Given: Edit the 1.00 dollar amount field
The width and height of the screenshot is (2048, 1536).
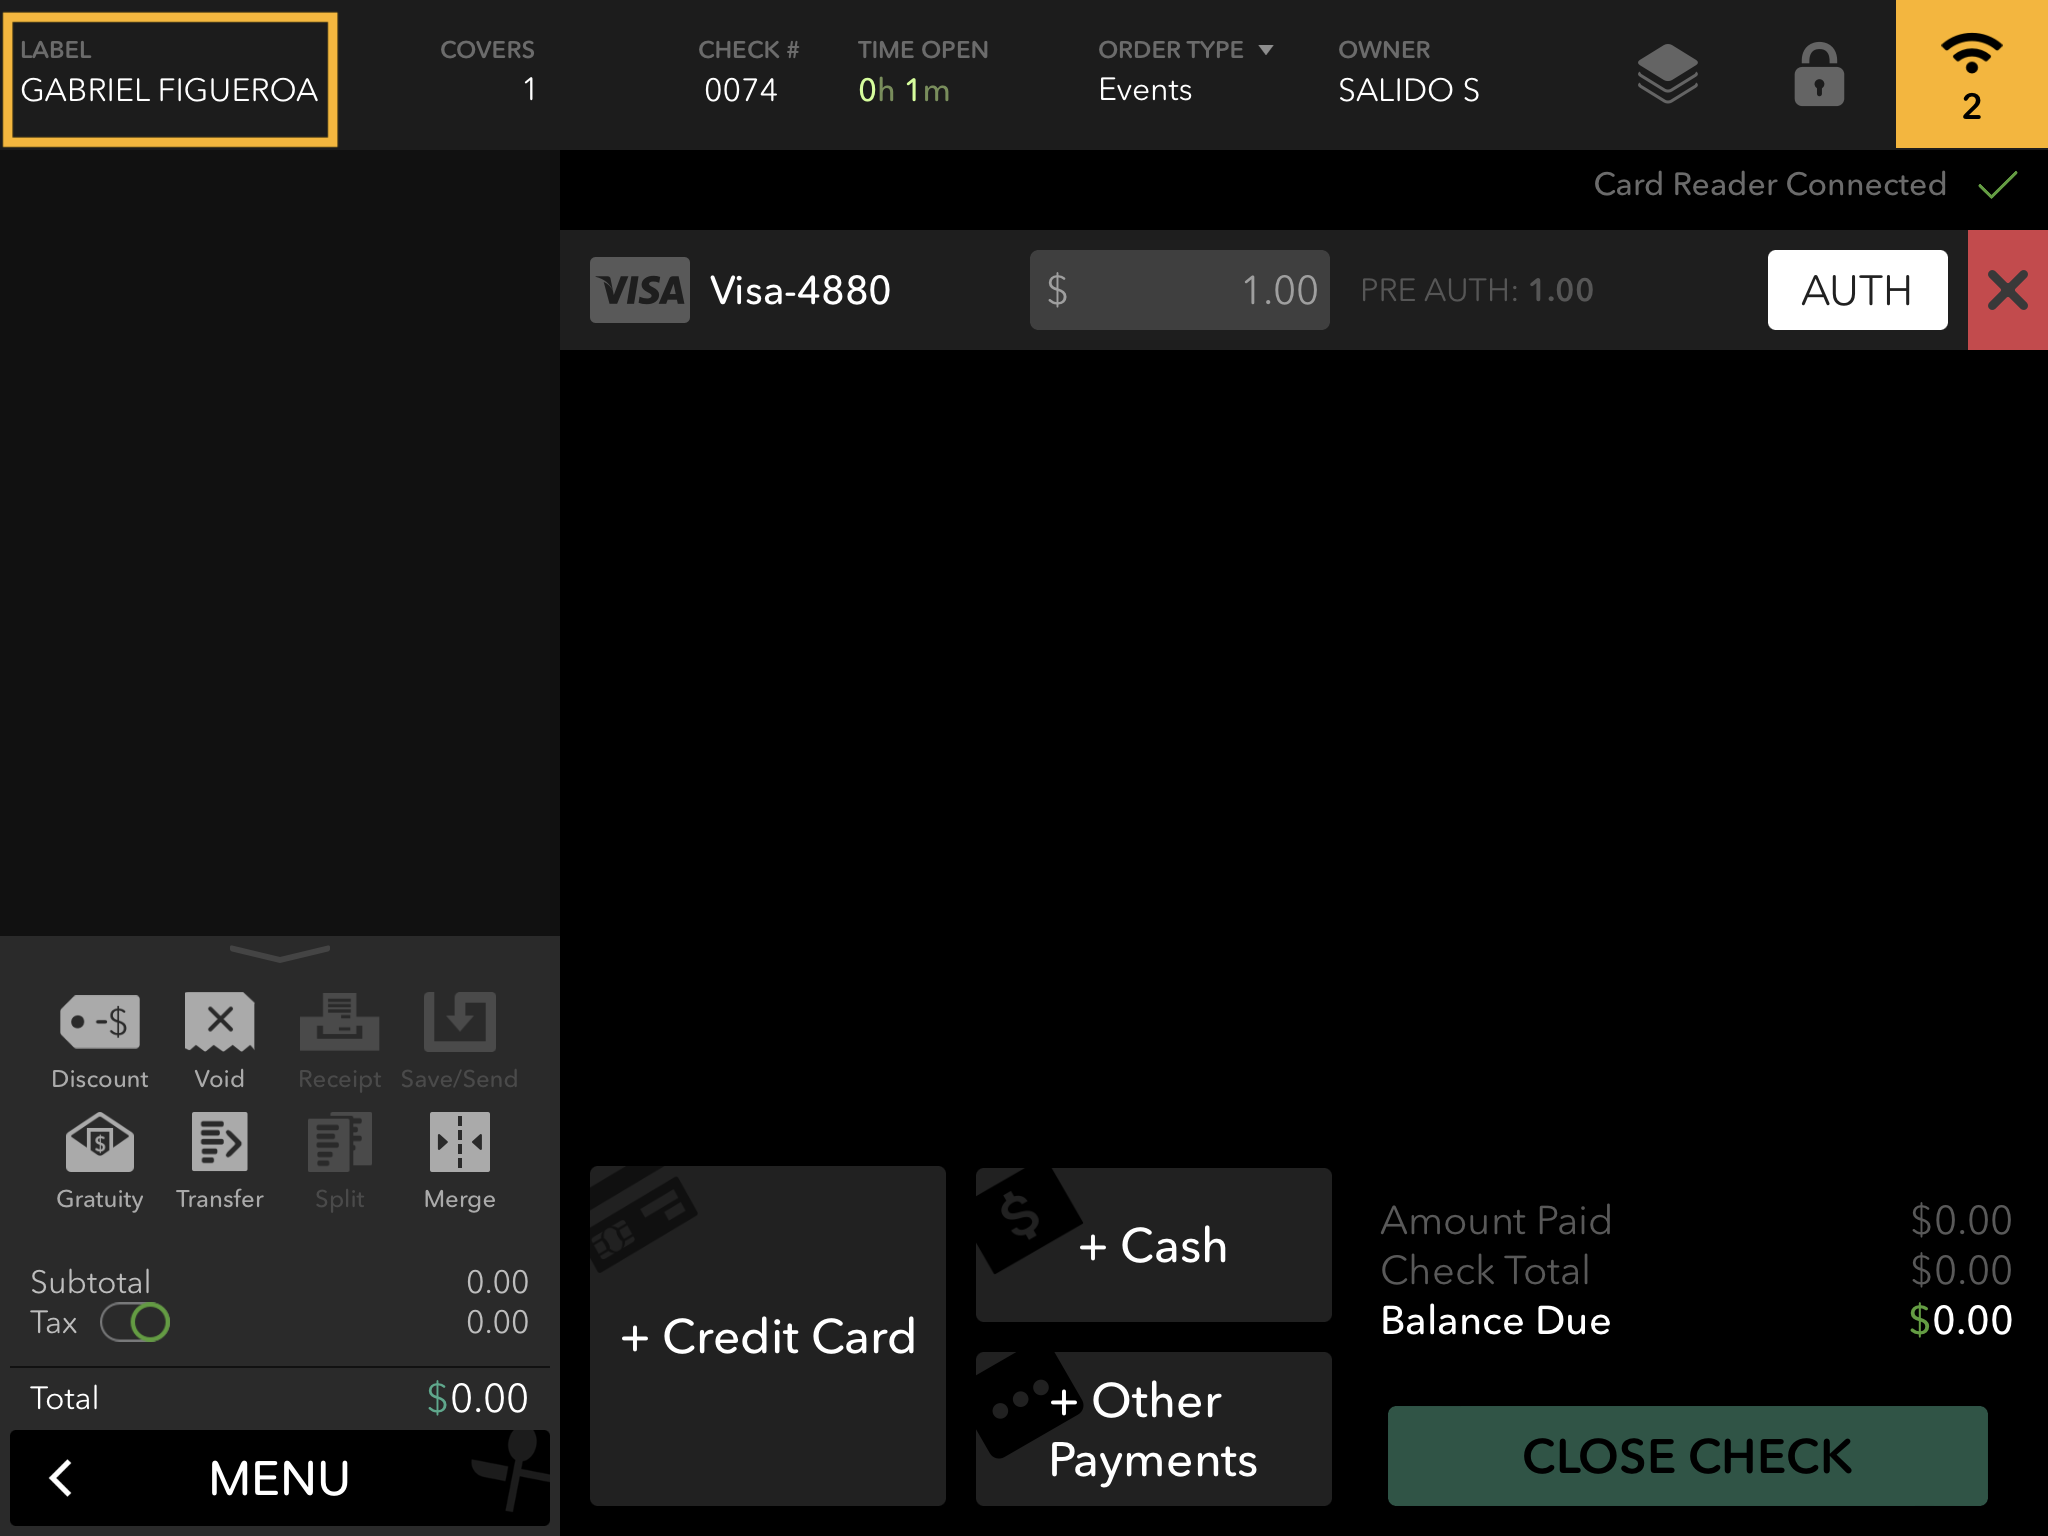Looking at the screenshot, I should [x=1180, y=290].
